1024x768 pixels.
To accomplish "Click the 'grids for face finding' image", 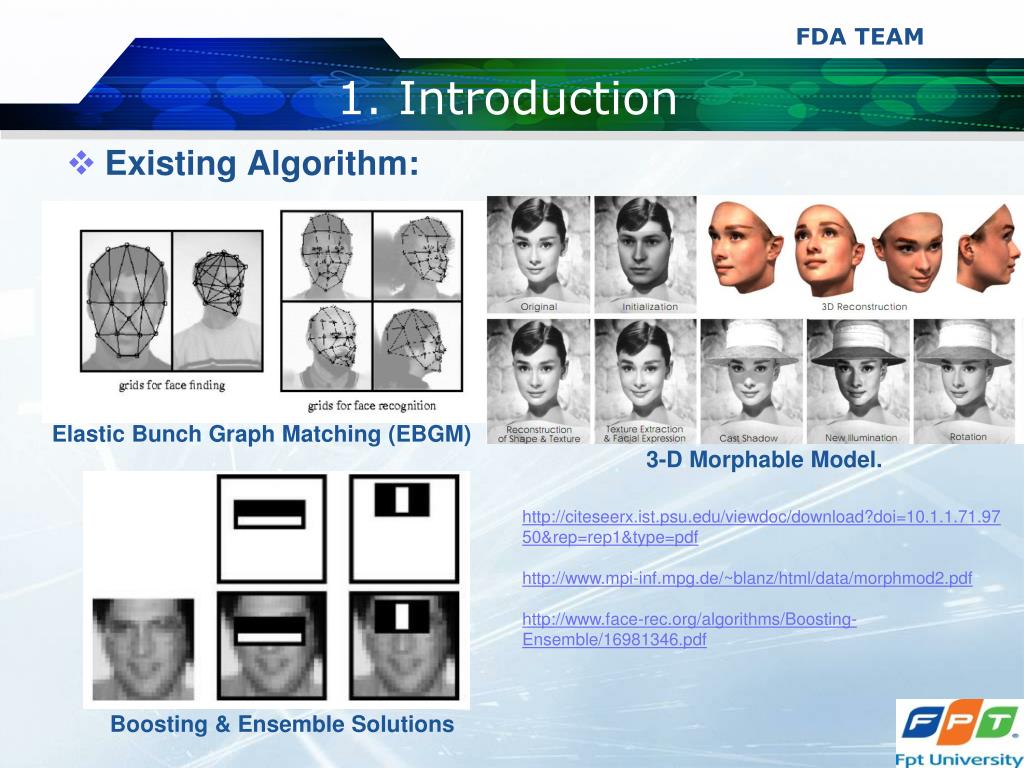I will [172, 300].
